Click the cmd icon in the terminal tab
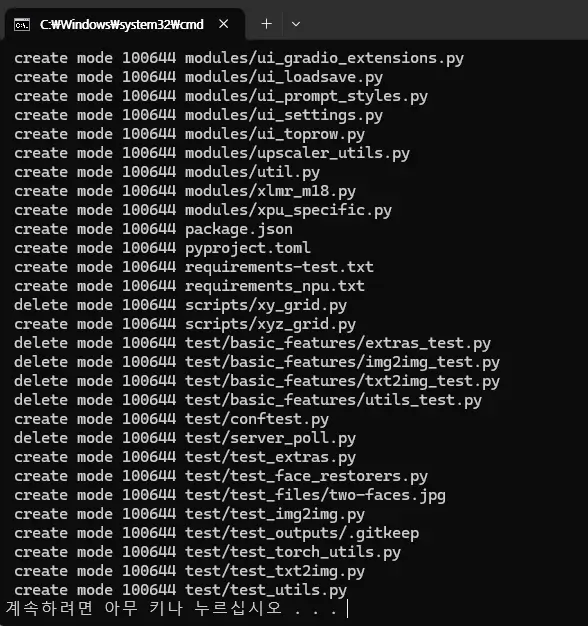 point(22,25)
